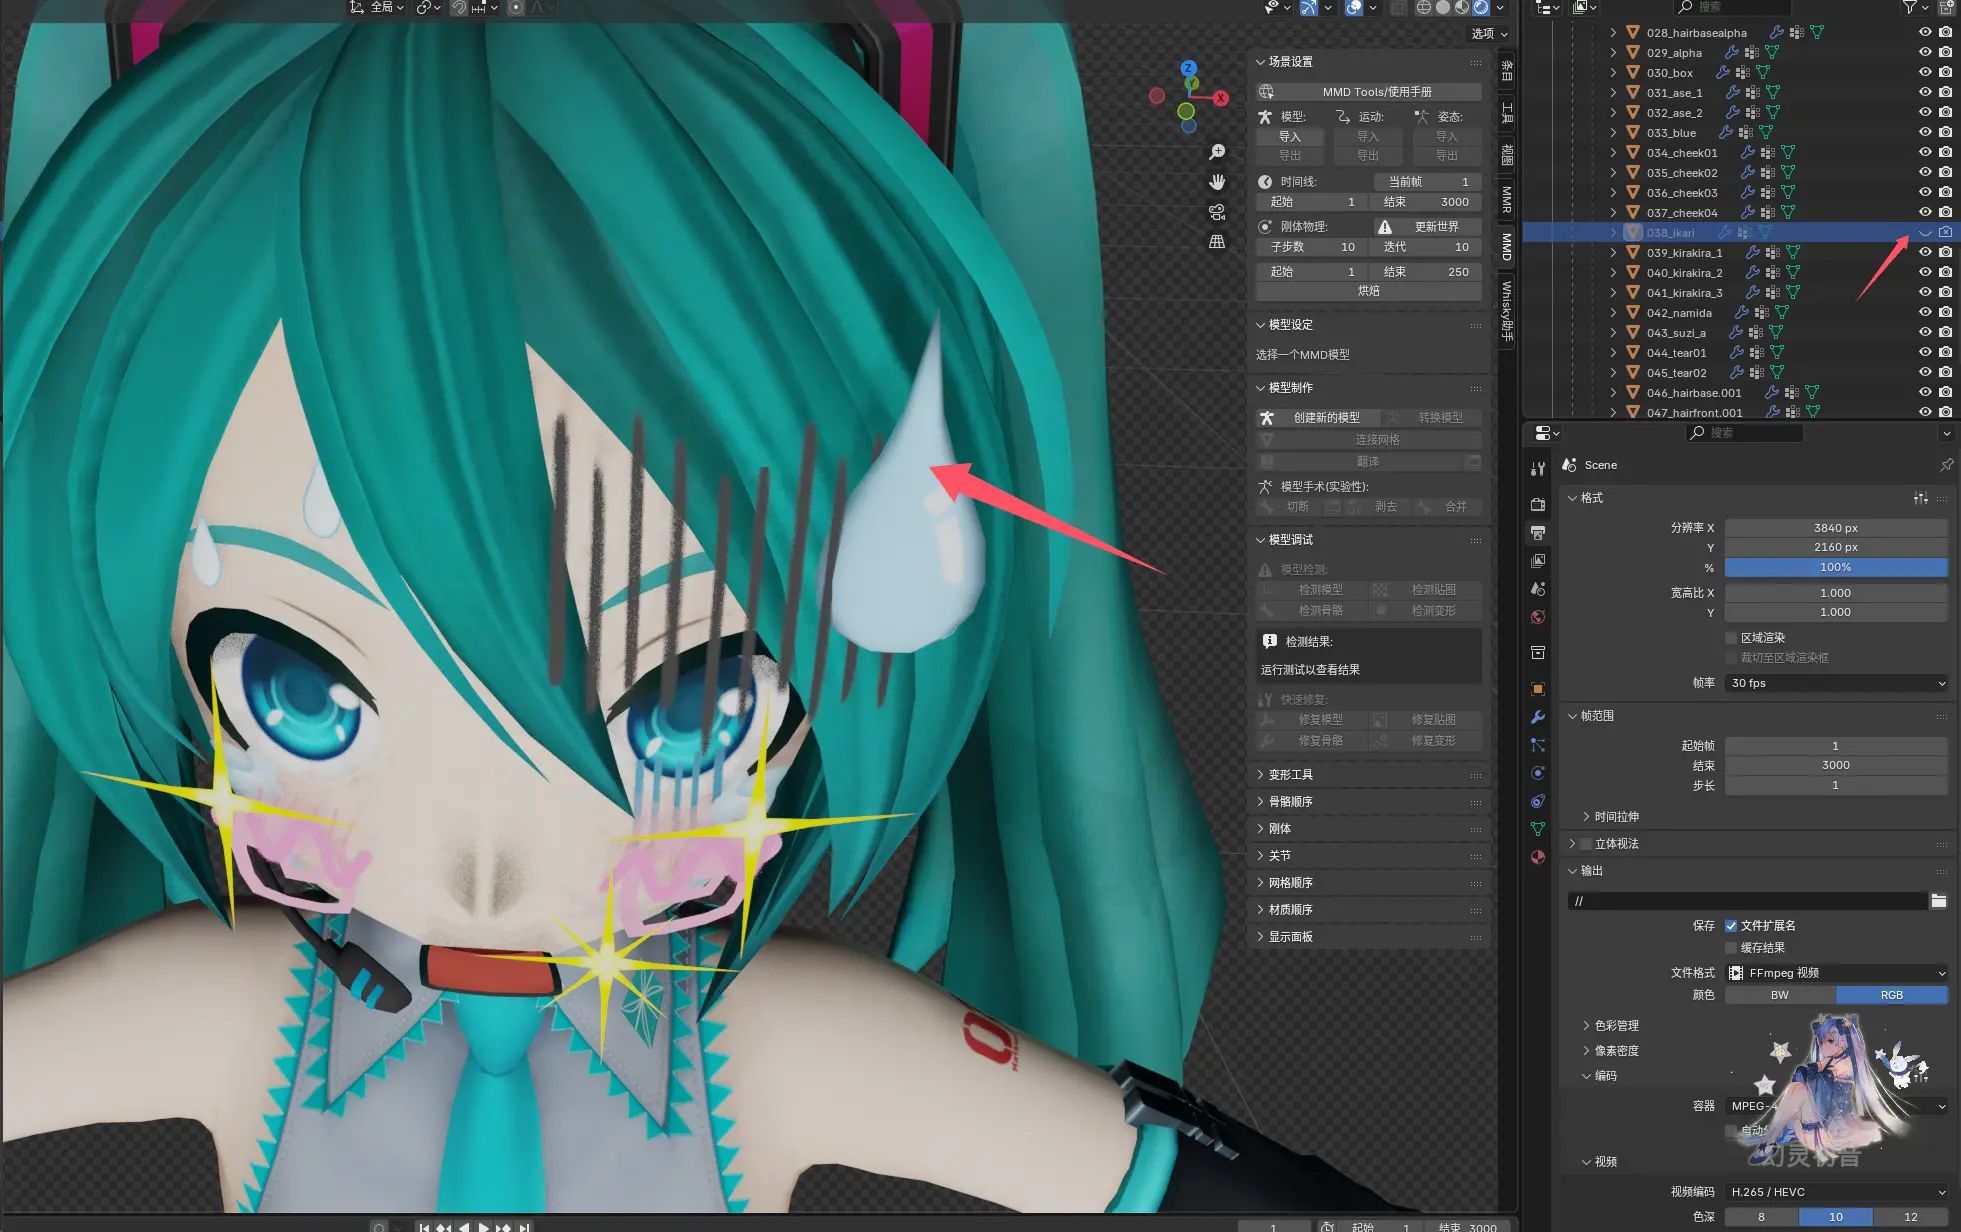Expand the 039_kirakira_1 tree item
The height and width of the screenshot is (1232, 1961).
1613,252
